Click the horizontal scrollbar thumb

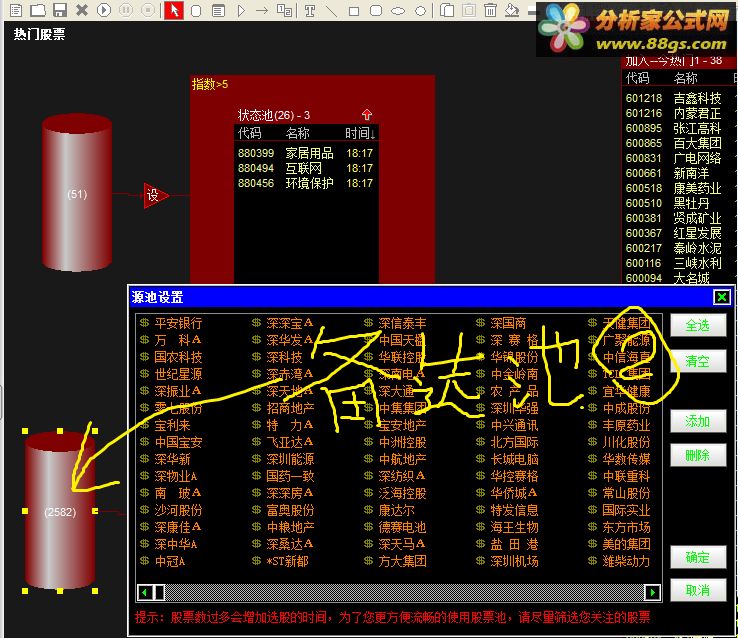(159, 592)
